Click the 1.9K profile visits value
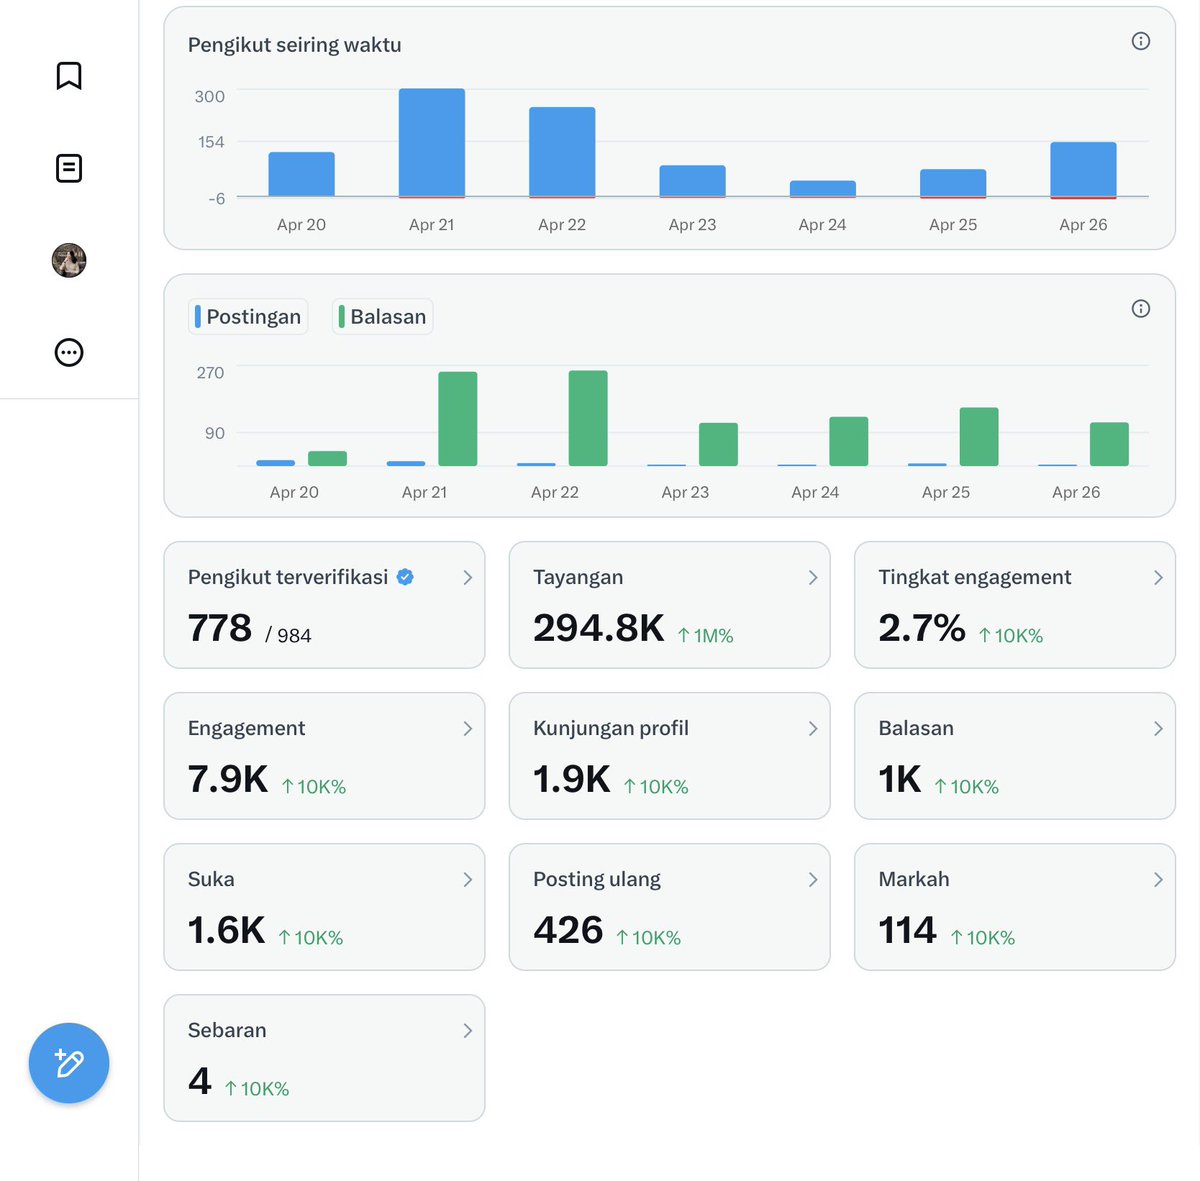Image resolution: width=1200 pixels, height=1181 pixels. [x=572, y=779]
